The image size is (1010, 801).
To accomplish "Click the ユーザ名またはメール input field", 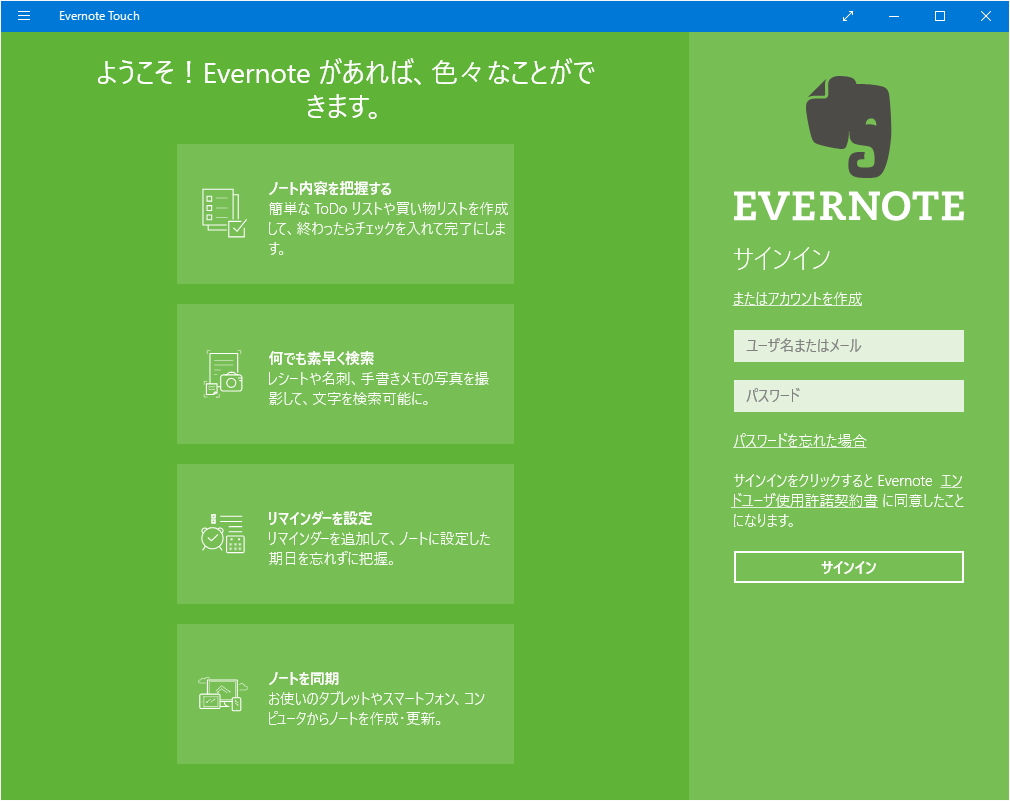I will tap(848, 346).
